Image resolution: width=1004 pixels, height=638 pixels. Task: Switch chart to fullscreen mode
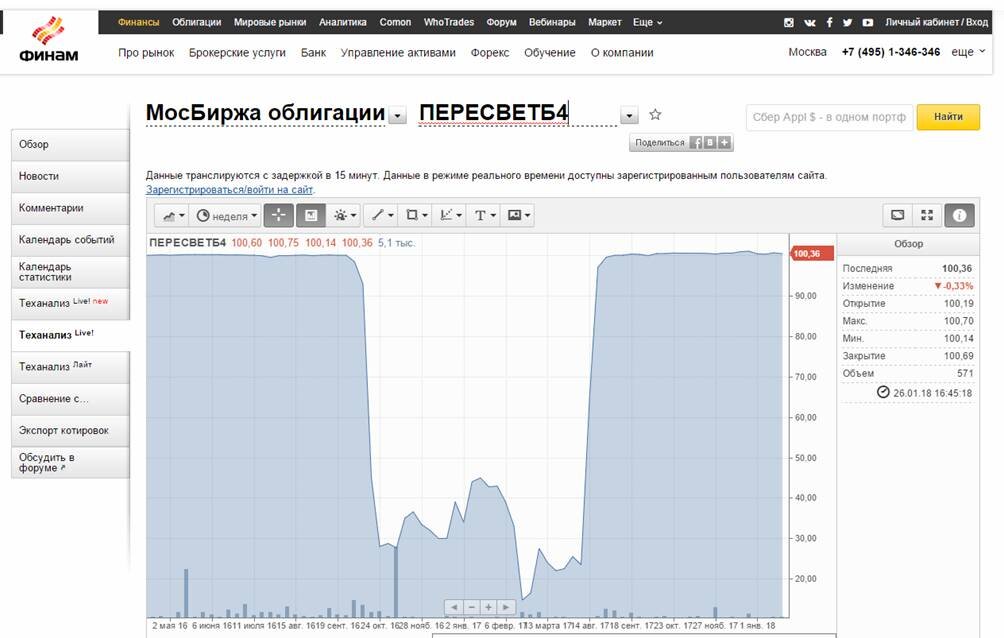click(927, 215)
